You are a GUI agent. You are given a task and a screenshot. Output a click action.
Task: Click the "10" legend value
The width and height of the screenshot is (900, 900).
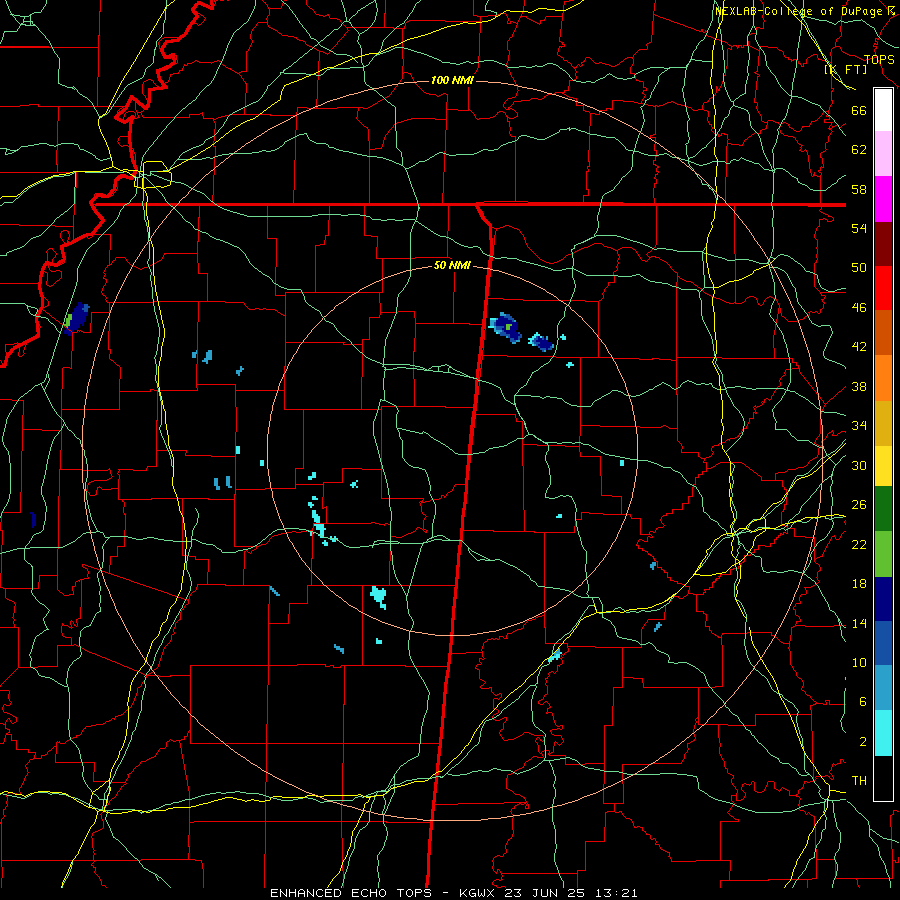click(x=859, y=662)
